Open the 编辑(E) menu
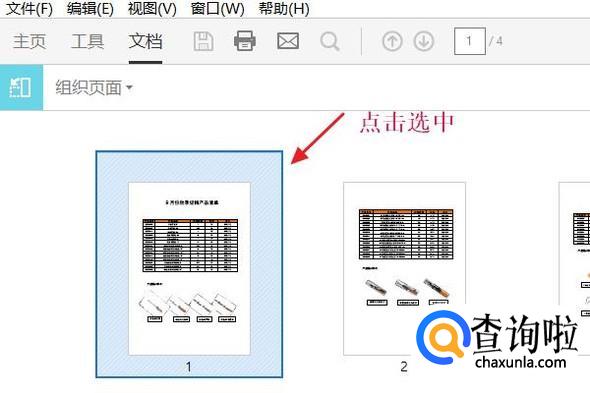 pyautogui.click(x=90, y=9)
